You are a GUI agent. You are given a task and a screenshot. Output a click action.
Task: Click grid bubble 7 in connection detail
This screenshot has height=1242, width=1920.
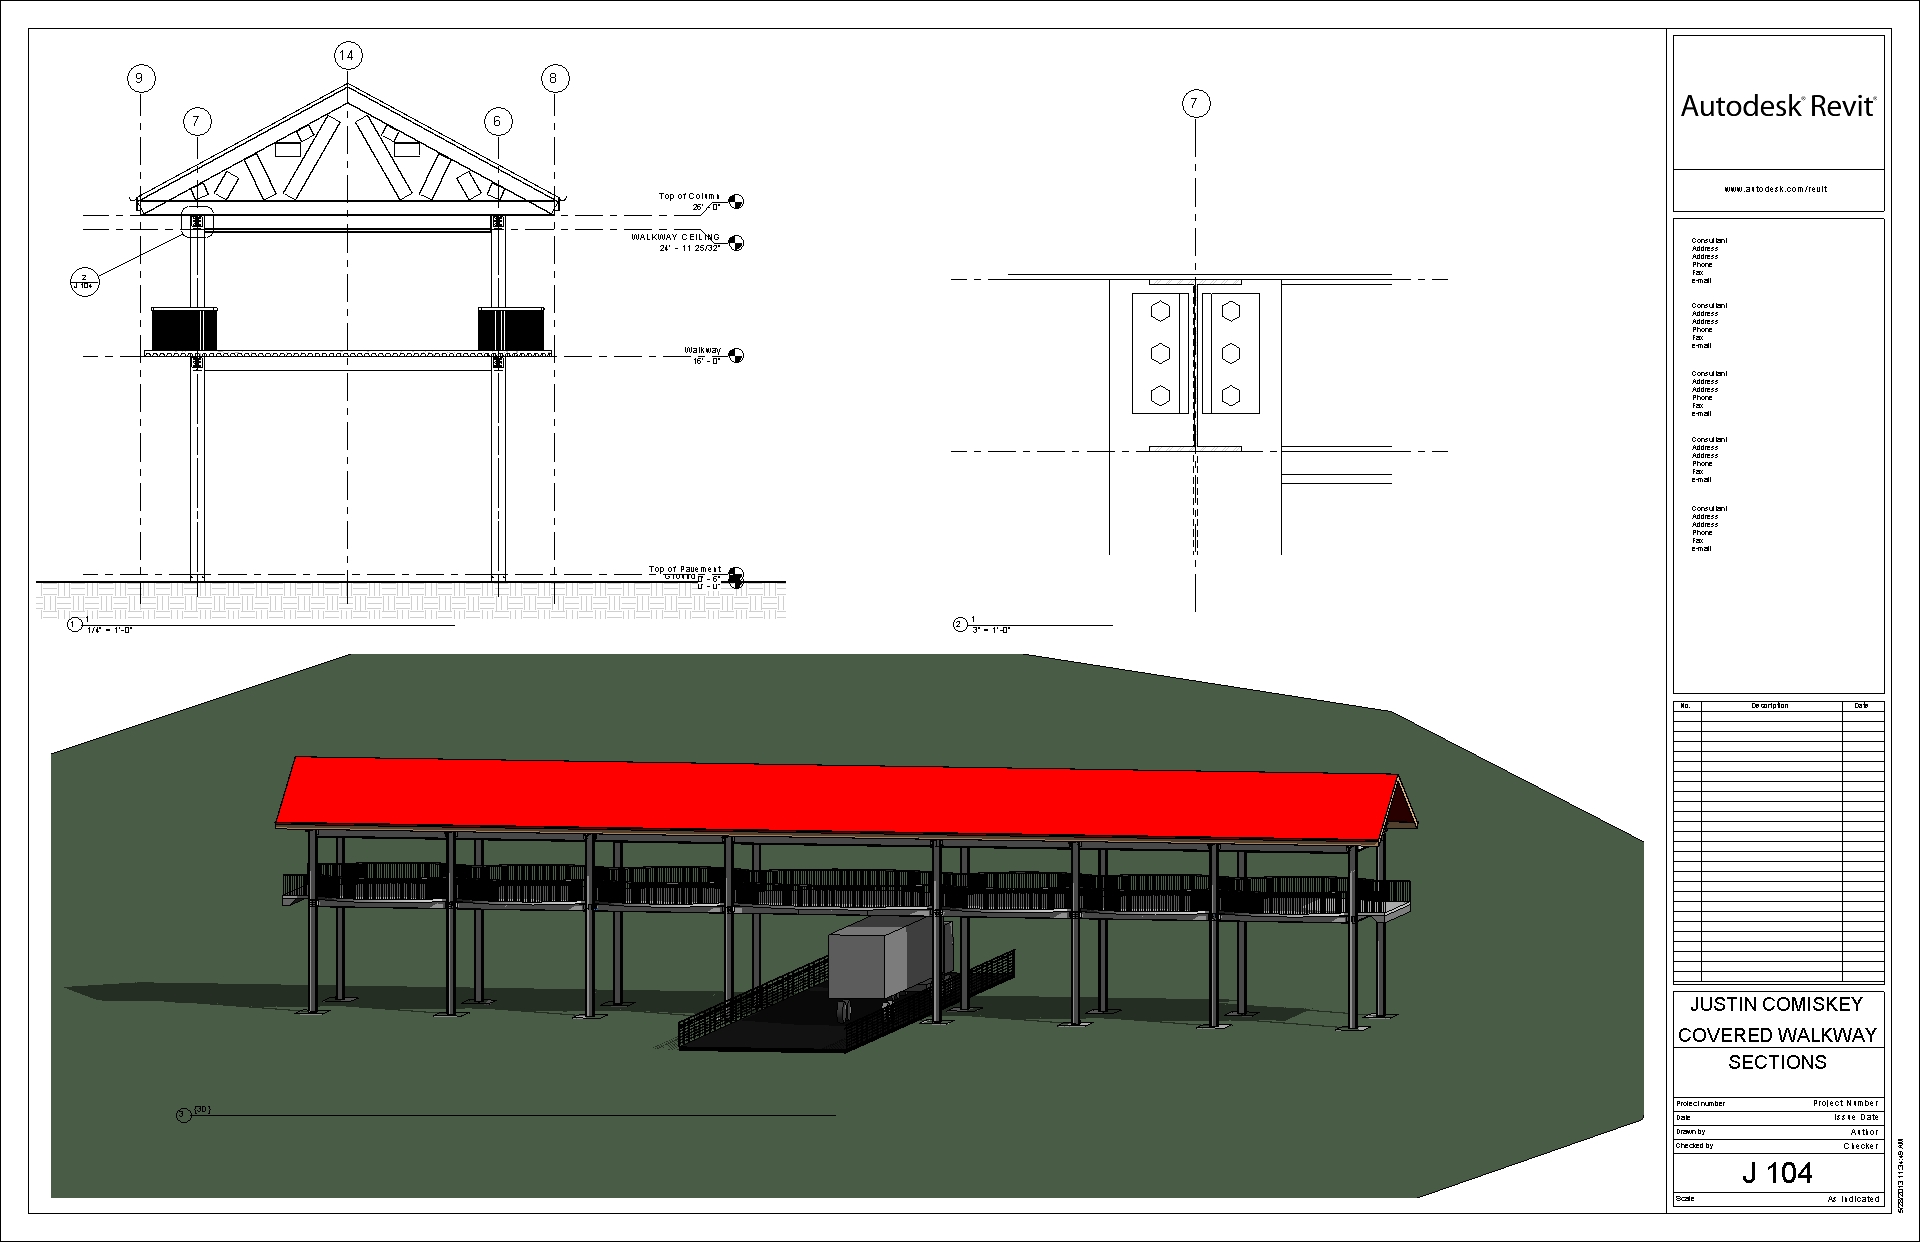(1195, 103)
